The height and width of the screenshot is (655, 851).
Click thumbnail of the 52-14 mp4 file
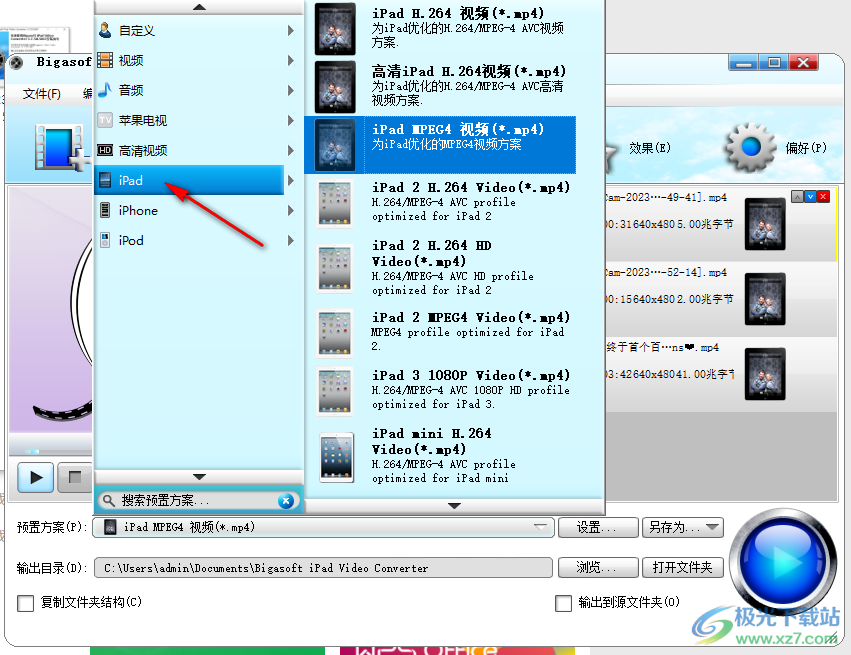tap(765, 299)
